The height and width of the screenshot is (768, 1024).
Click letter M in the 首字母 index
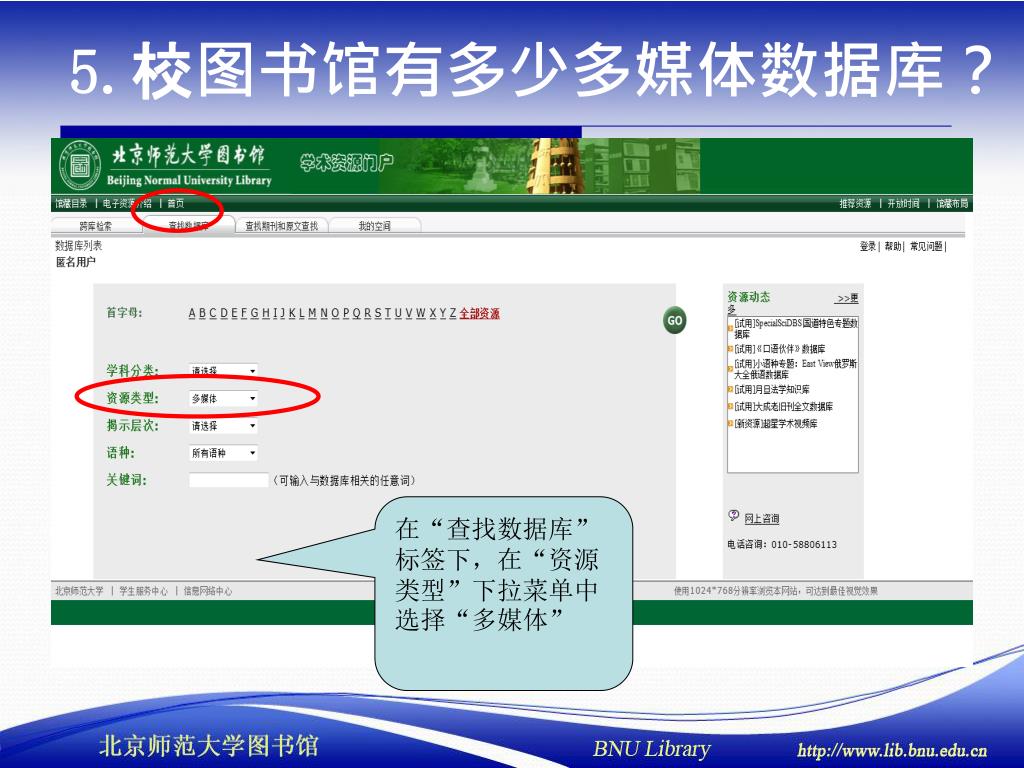click(x=312, y=313)
